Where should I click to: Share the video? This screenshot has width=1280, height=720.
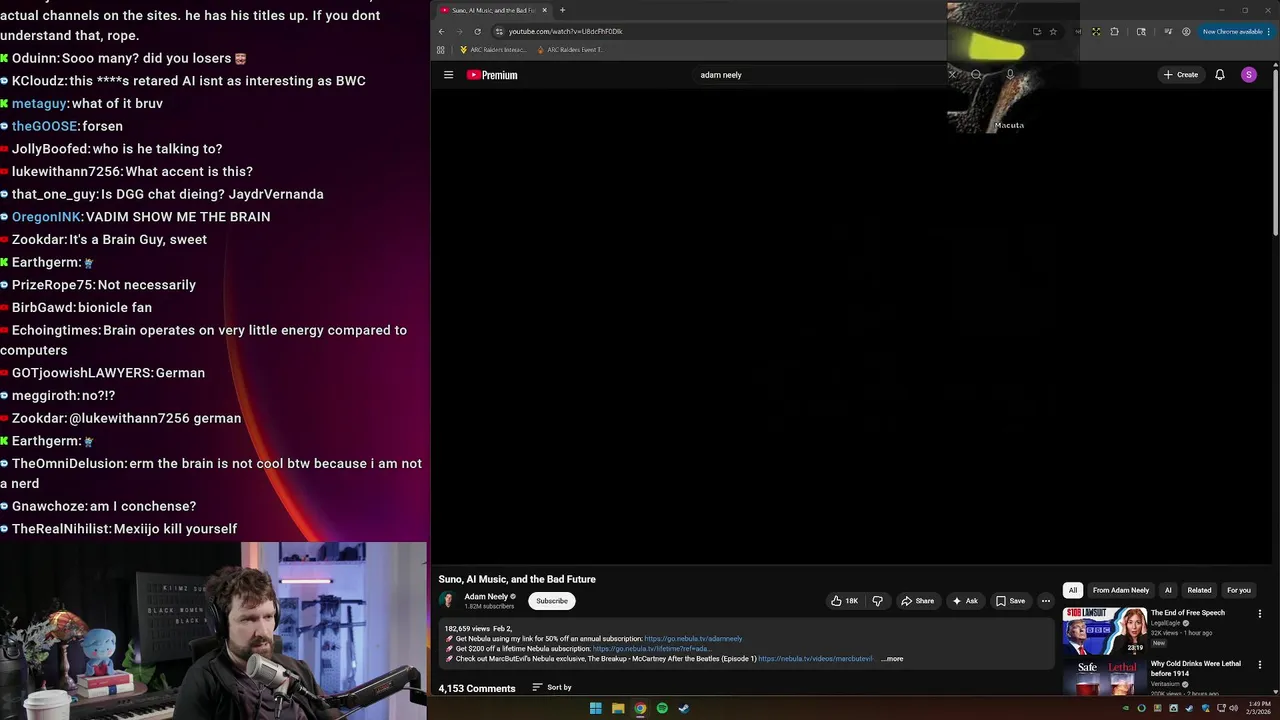(x=917, y=601)
